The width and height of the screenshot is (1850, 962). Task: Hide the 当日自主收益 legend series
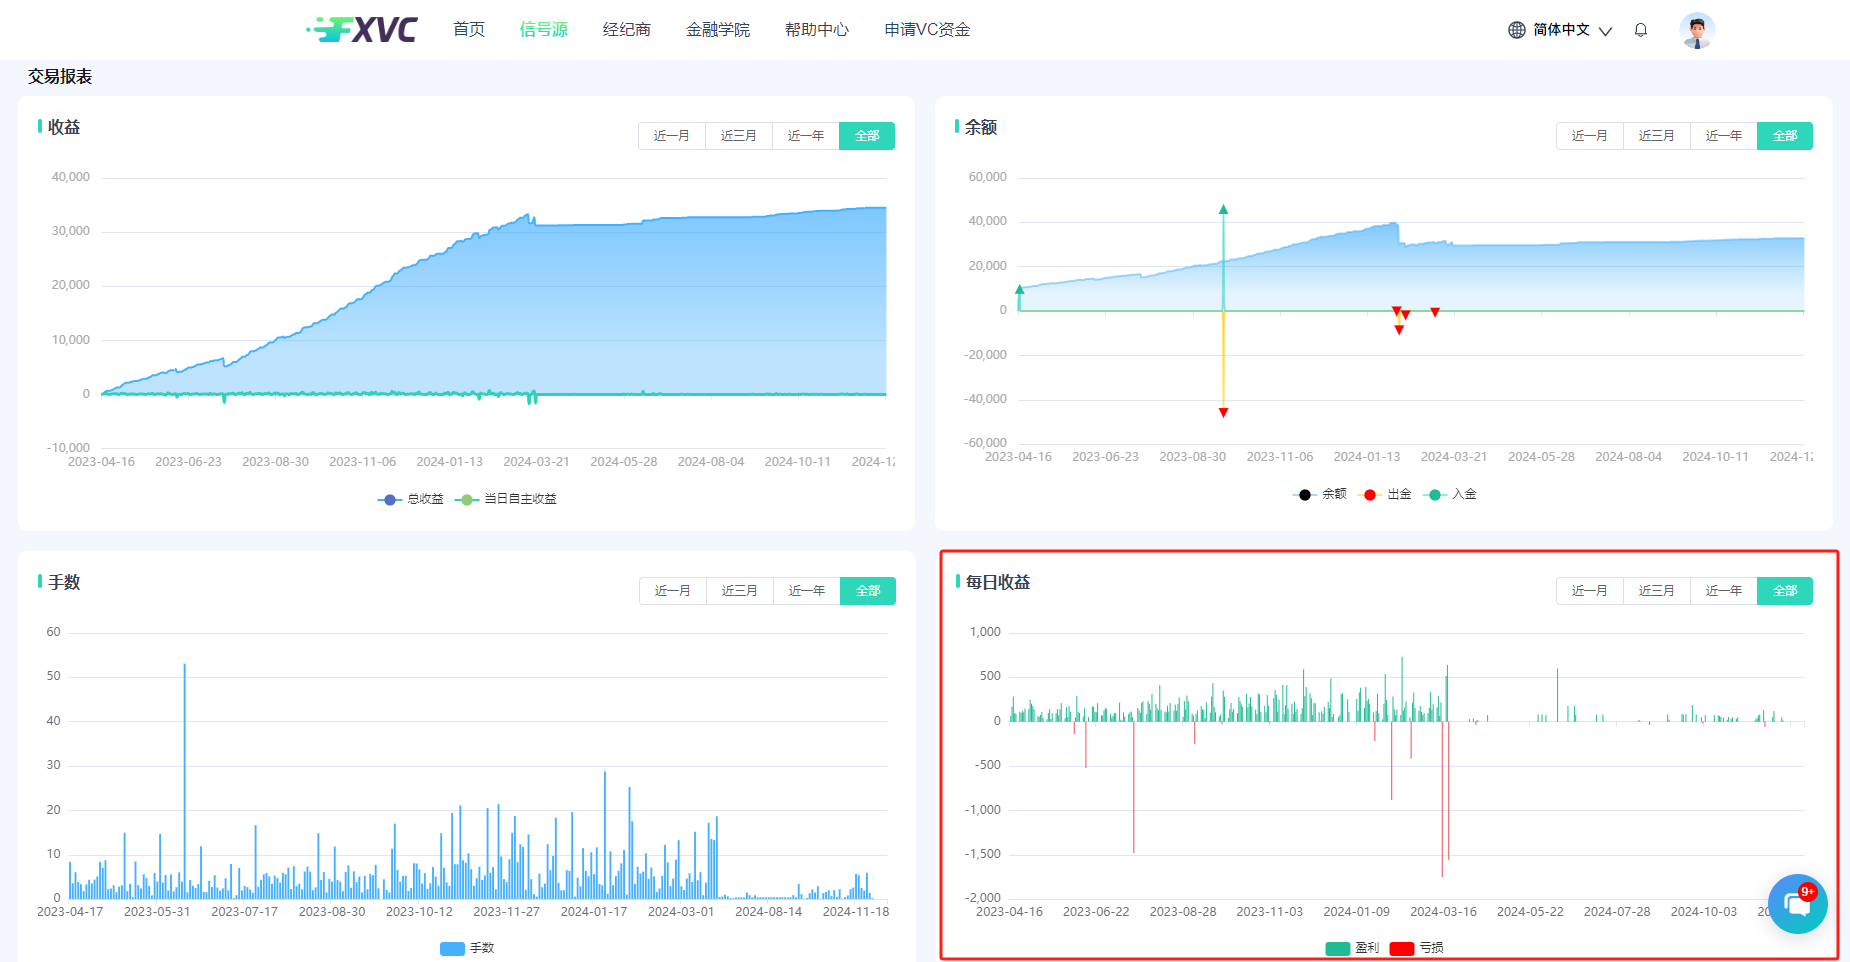tap(506, 499)
